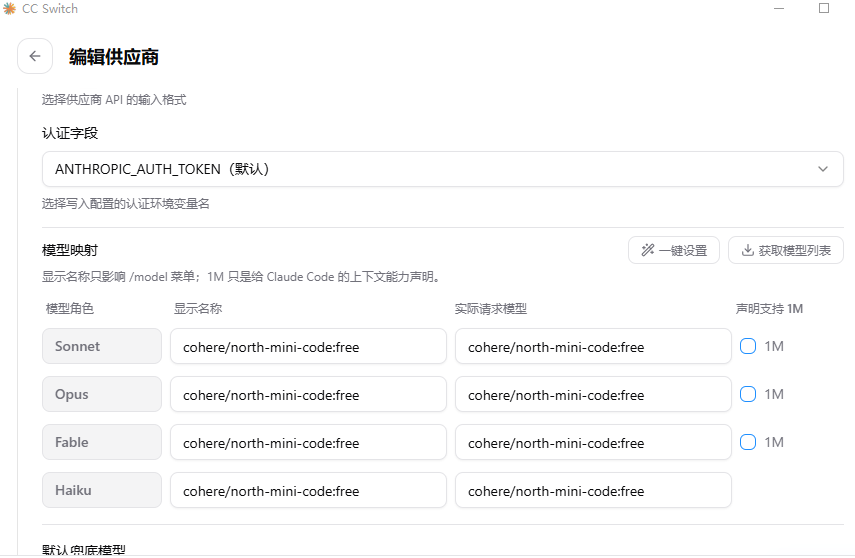Click the CC Switch app logo
This screenshot has width=855, height=558.
coord(9,9)
